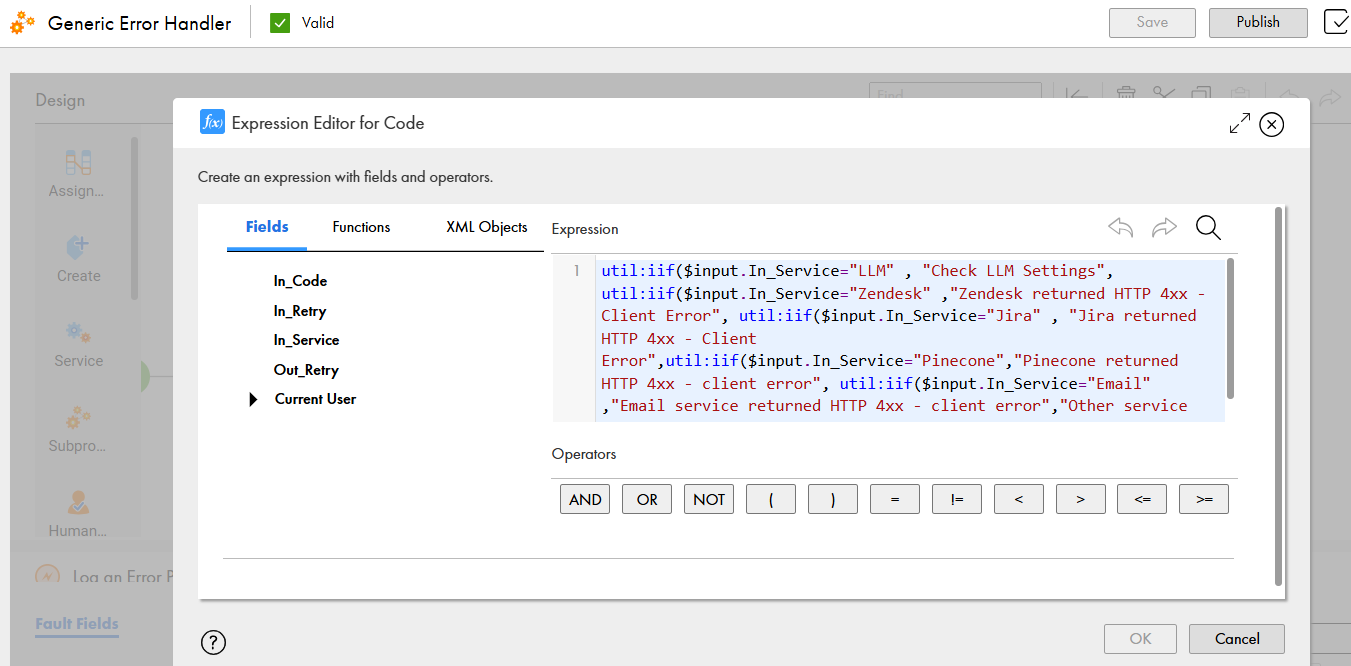Screen dimensions: 1351x666
Task: Insert an opening parenthesis operator
Action: pyautogui.click(x=771, y=499)
